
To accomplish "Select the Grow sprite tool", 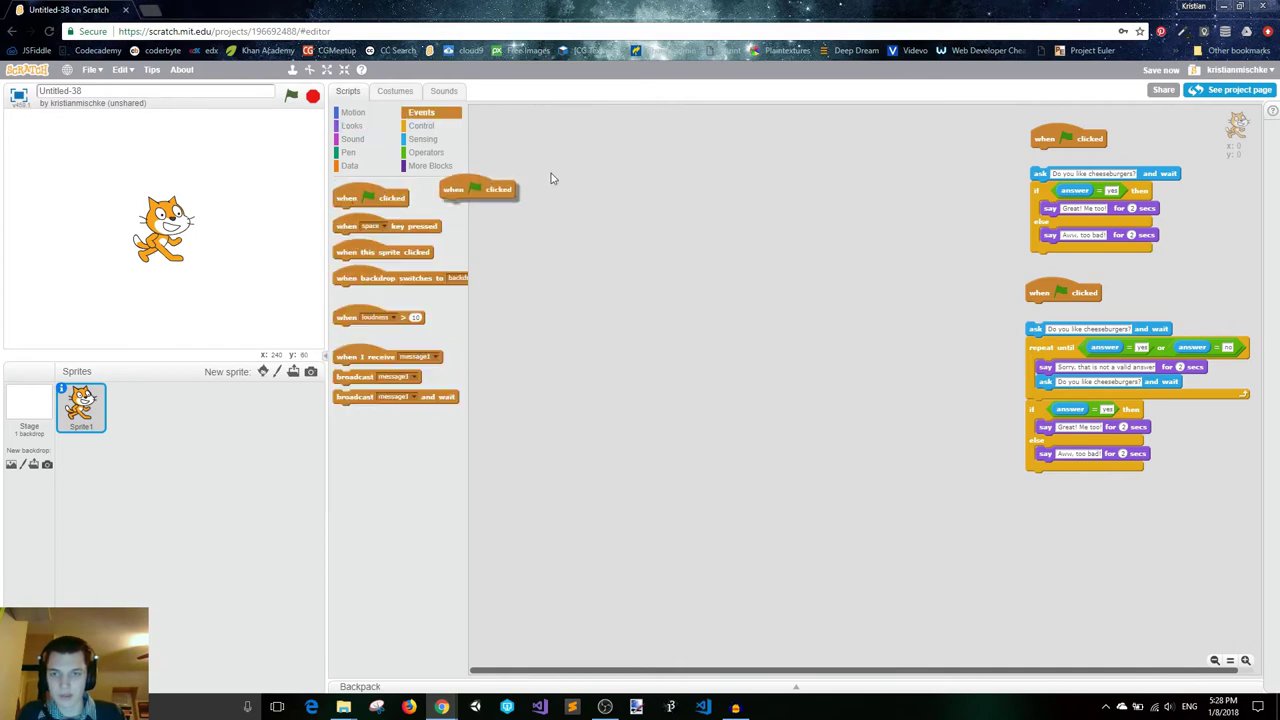I will coord(327,70).
